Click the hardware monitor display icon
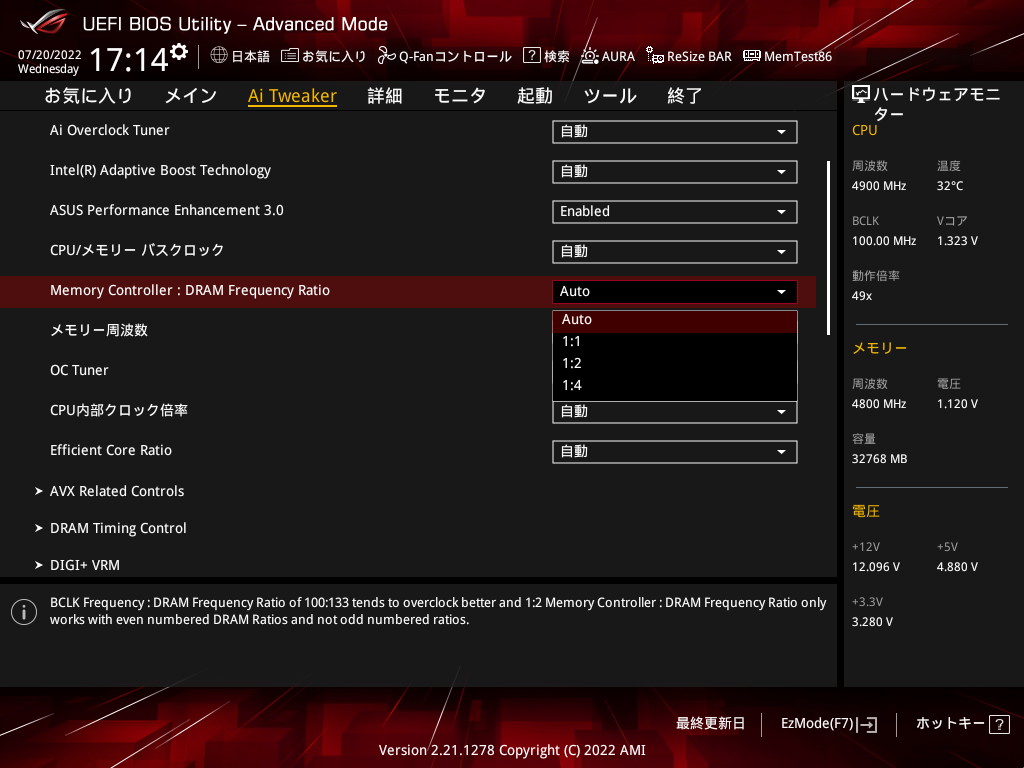Screen dimensions: 1024x768 861,95
